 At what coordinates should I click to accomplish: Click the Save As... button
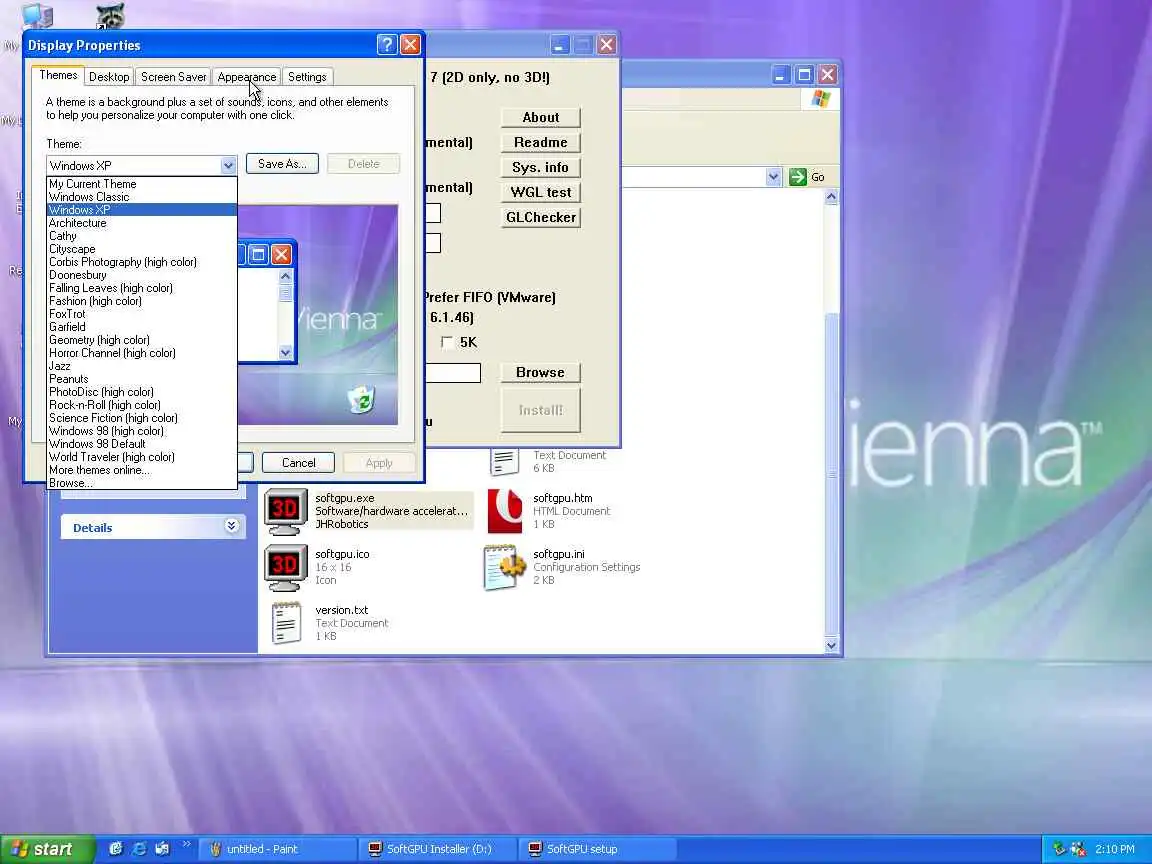point(282,164)
